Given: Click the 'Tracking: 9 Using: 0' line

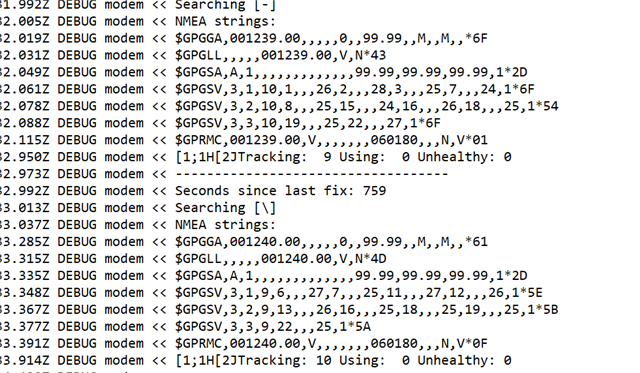Looking at the screenshot, I should tap(256, 157).
